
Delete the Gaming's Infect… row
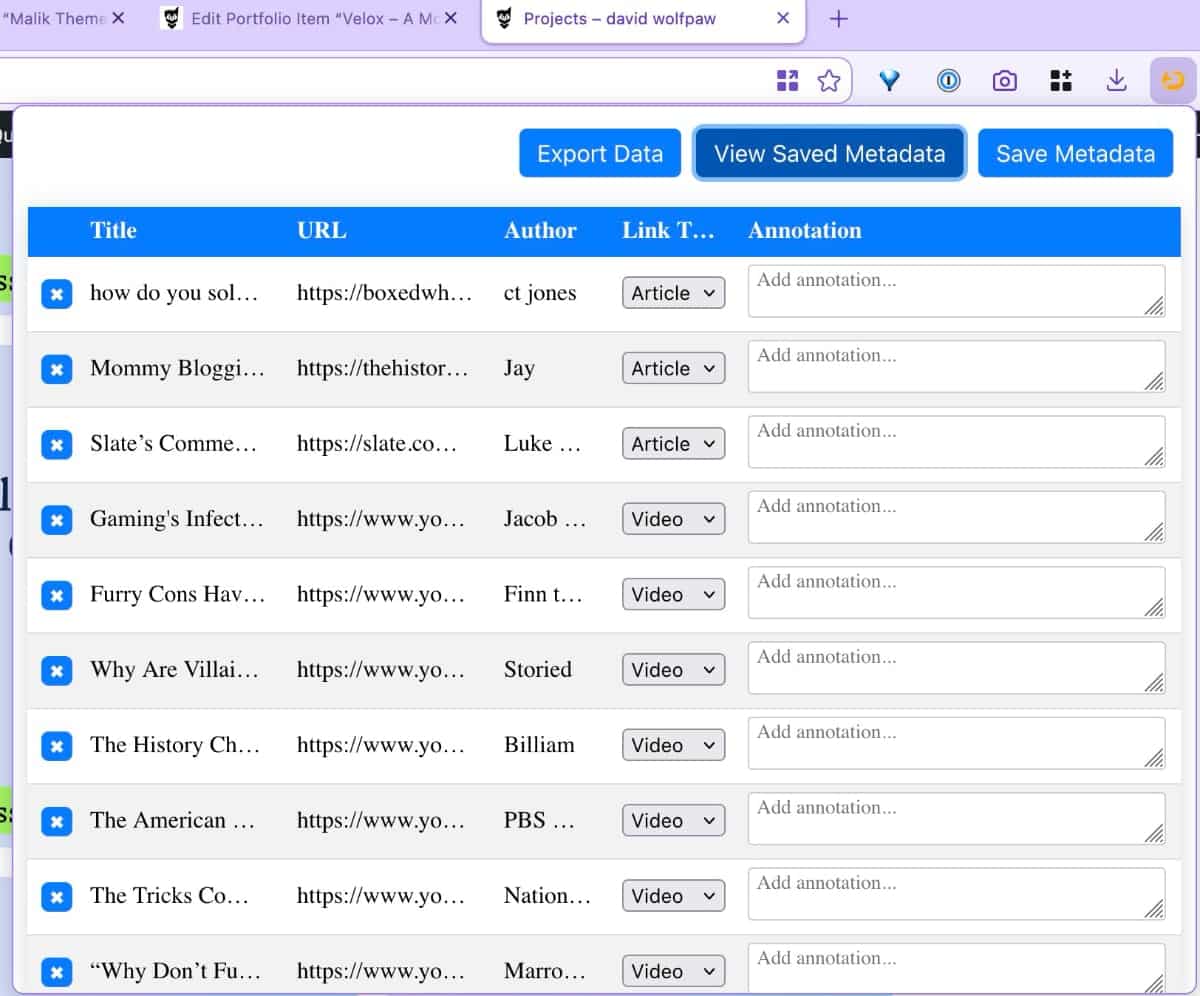click(57, 520)
